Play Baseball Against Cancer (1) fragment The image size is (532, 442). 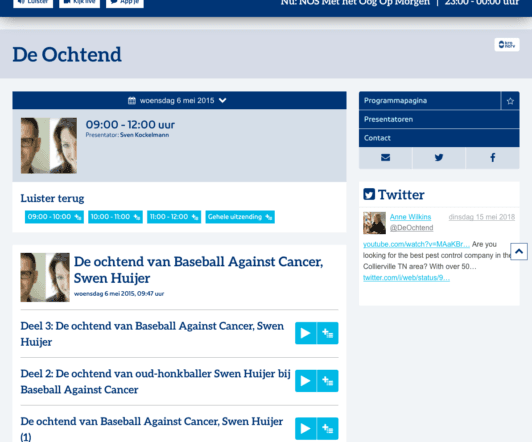click(x=305, y=428)
